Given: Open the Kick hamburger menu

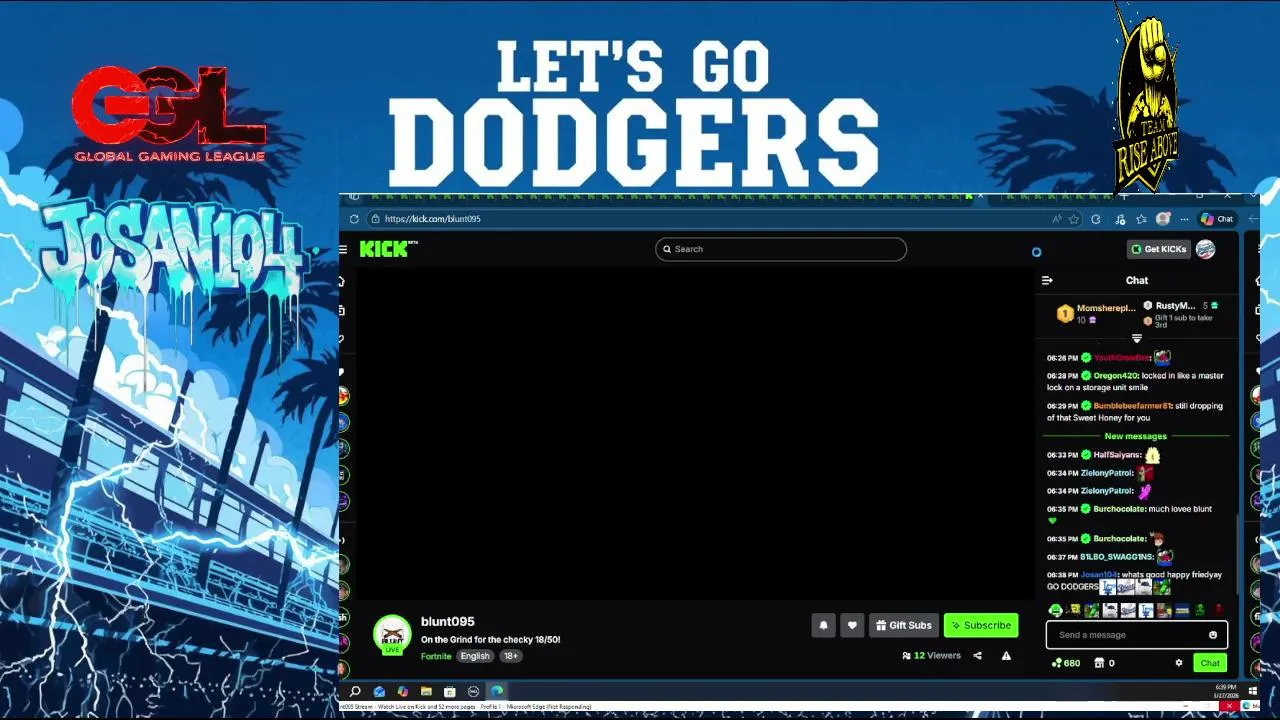Looking at the screenshot, I should click(343, 249).
